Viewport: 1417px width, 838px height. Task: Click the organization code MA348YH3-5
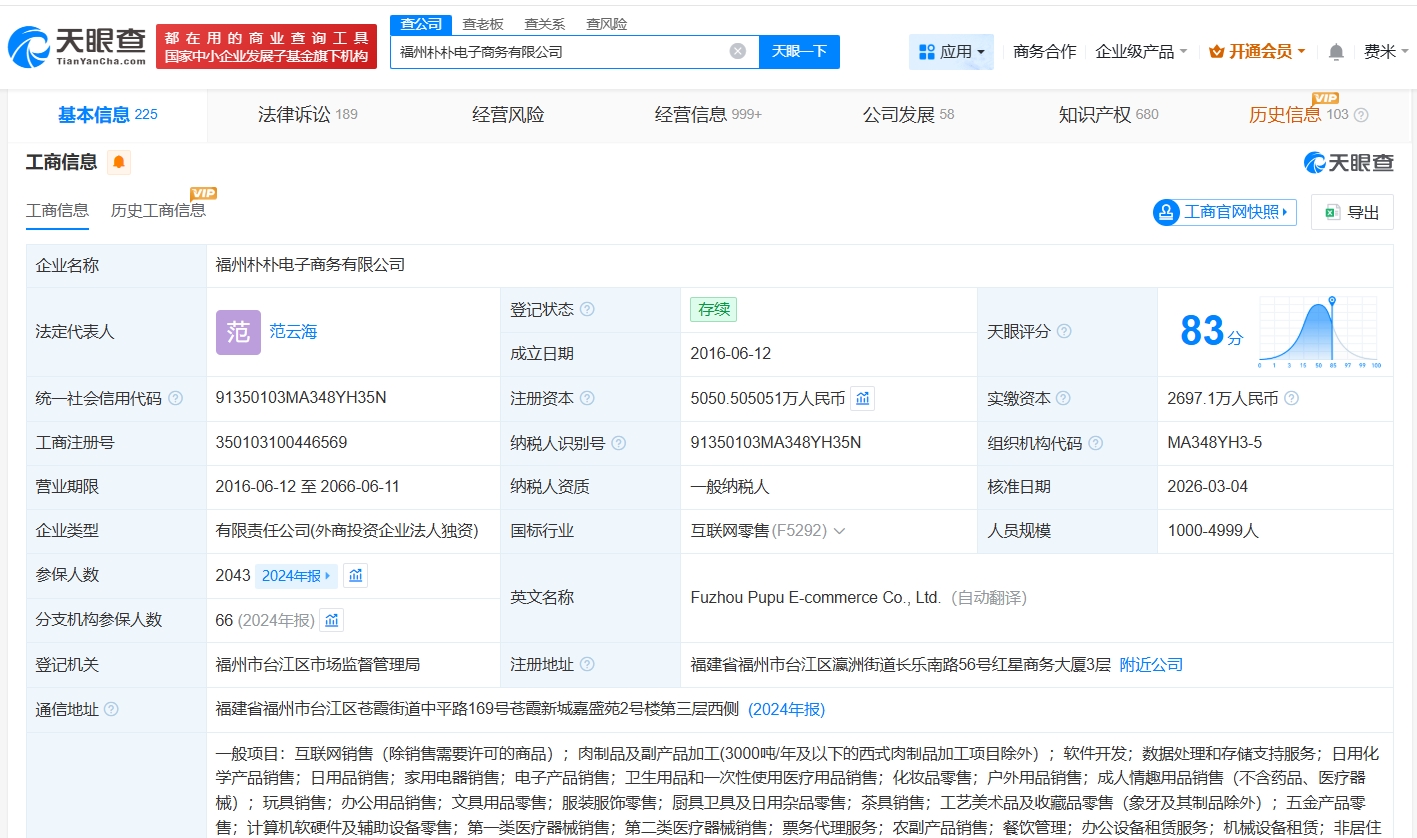point(1215,443)
